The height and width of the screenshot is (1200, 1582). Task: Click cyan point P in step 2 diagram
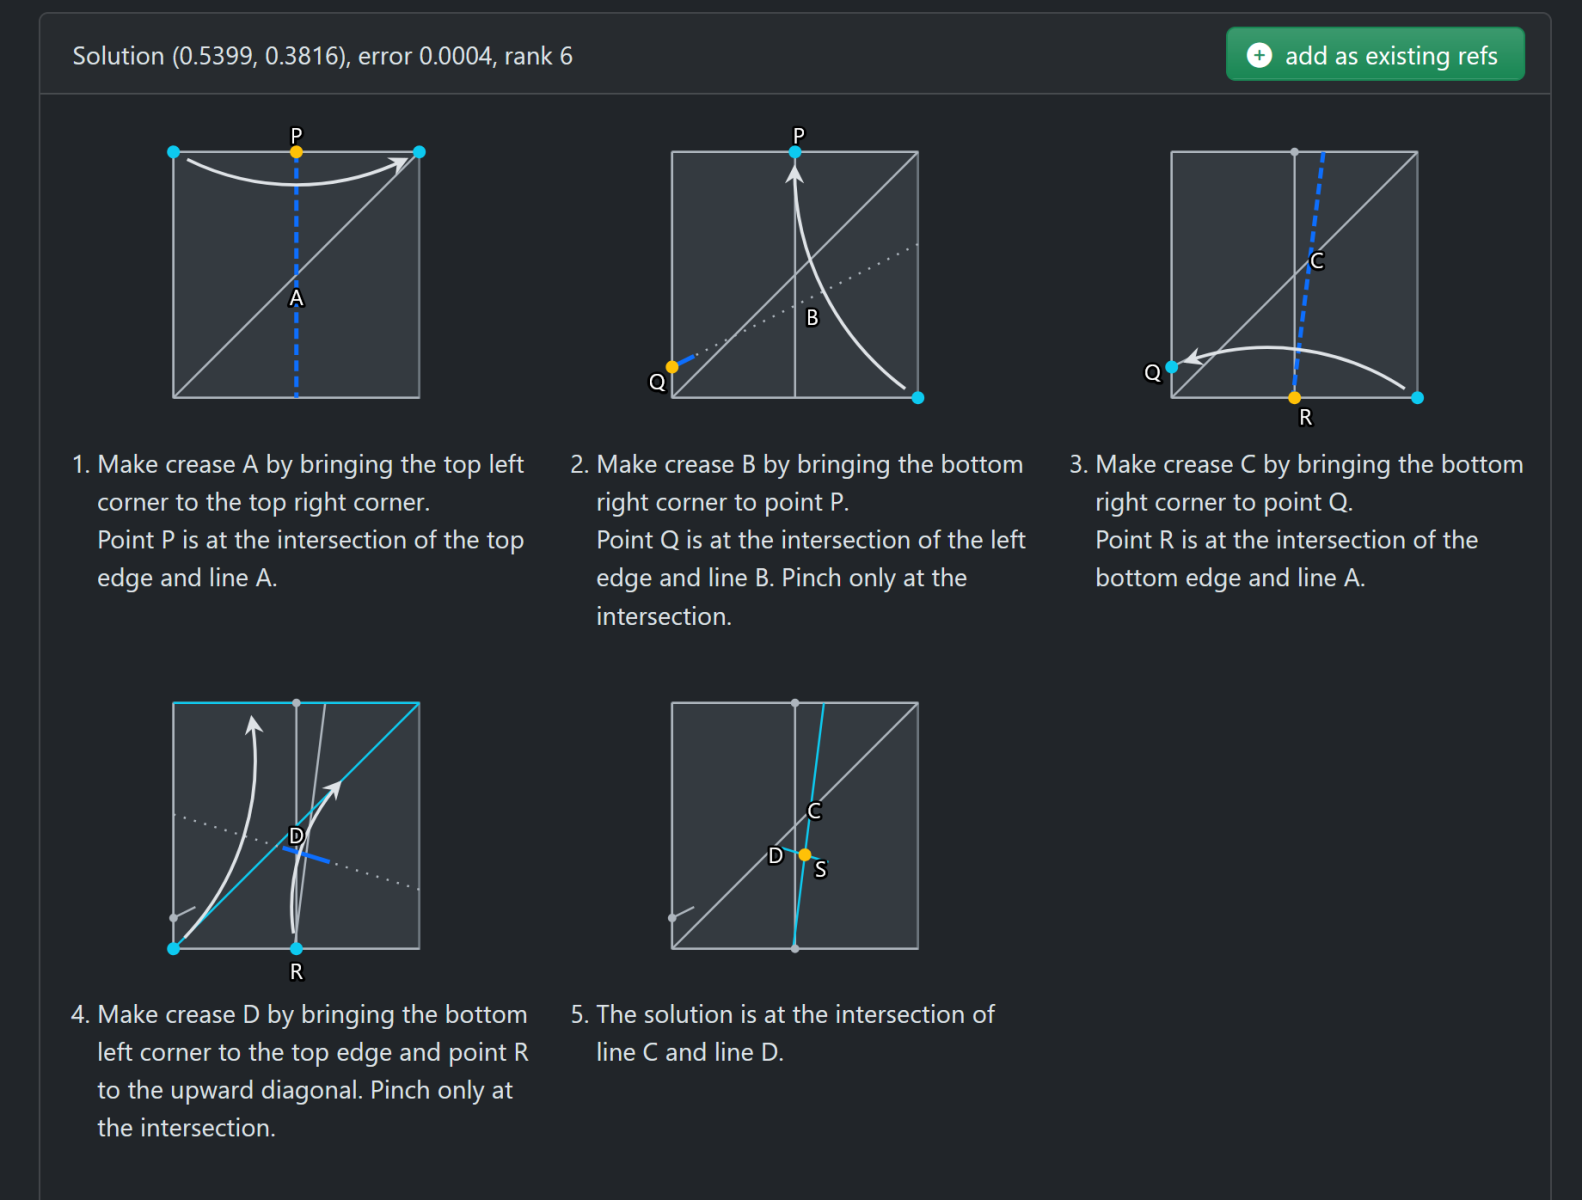(795, 152)
